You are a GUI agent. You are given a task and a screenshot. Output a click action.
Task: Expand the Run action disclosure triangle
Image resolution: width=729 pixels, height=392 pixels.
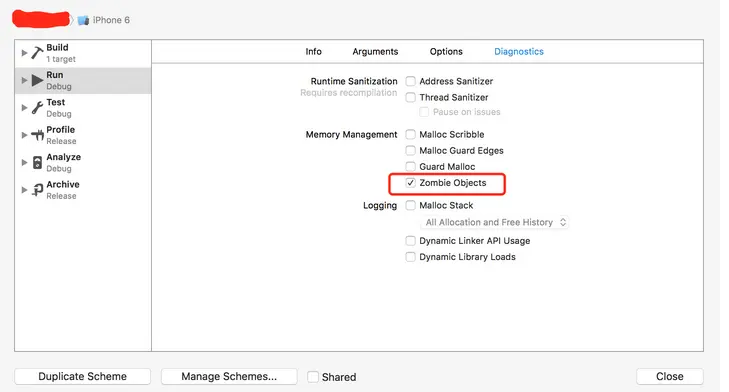24,80
